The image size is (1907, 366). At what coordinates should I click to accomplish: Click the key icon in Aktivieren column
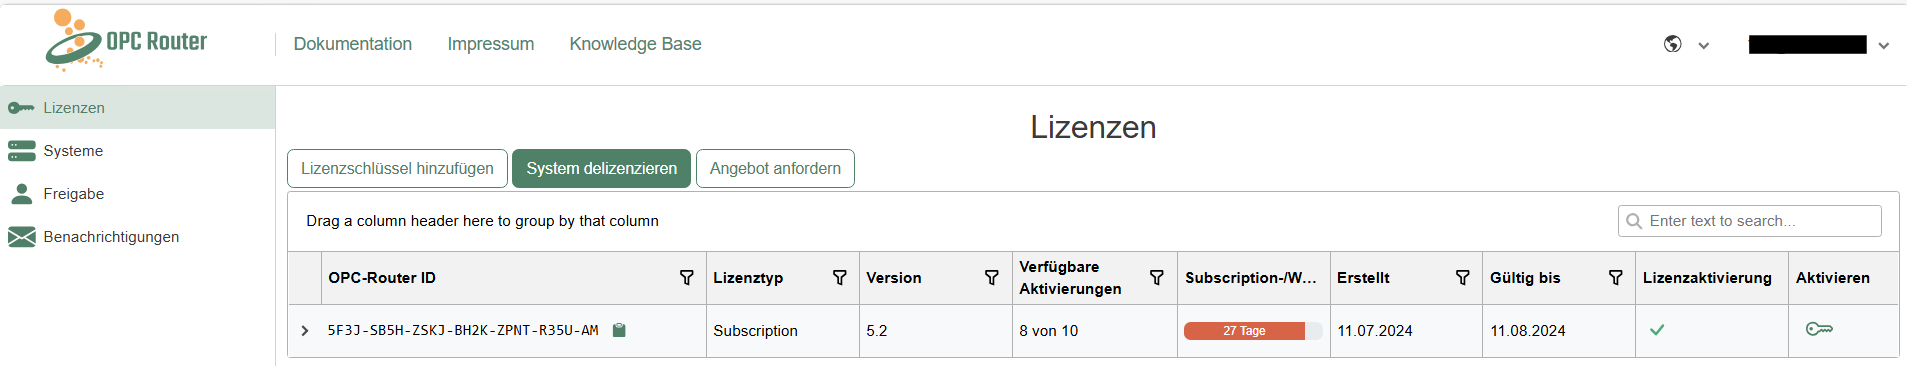(x=1819, y=329)
